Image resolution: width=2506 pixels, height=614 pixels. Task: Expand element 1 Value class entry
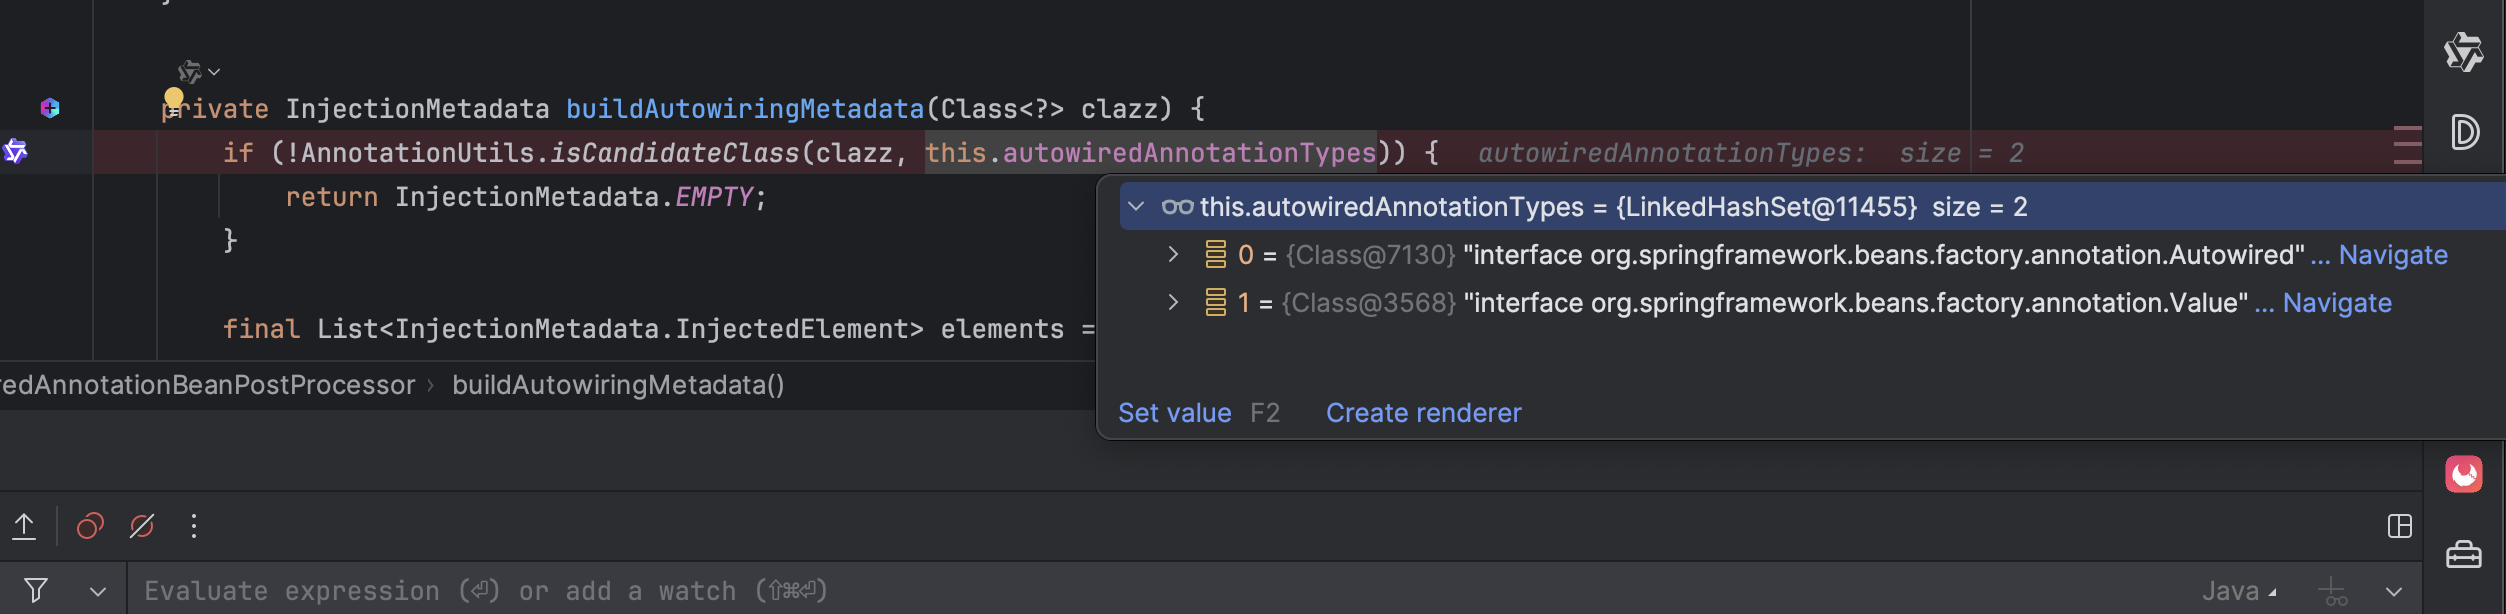point(1173,303)
